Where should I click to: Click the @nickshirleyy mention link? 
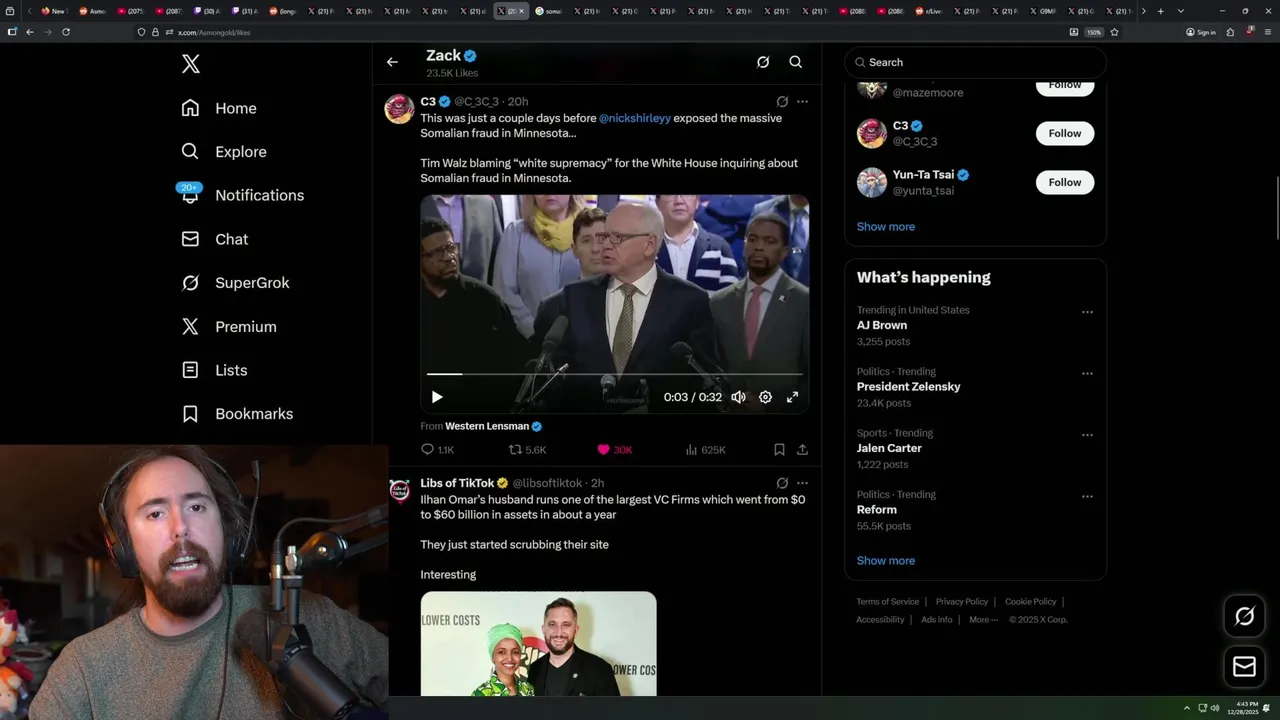coord(635,118)
